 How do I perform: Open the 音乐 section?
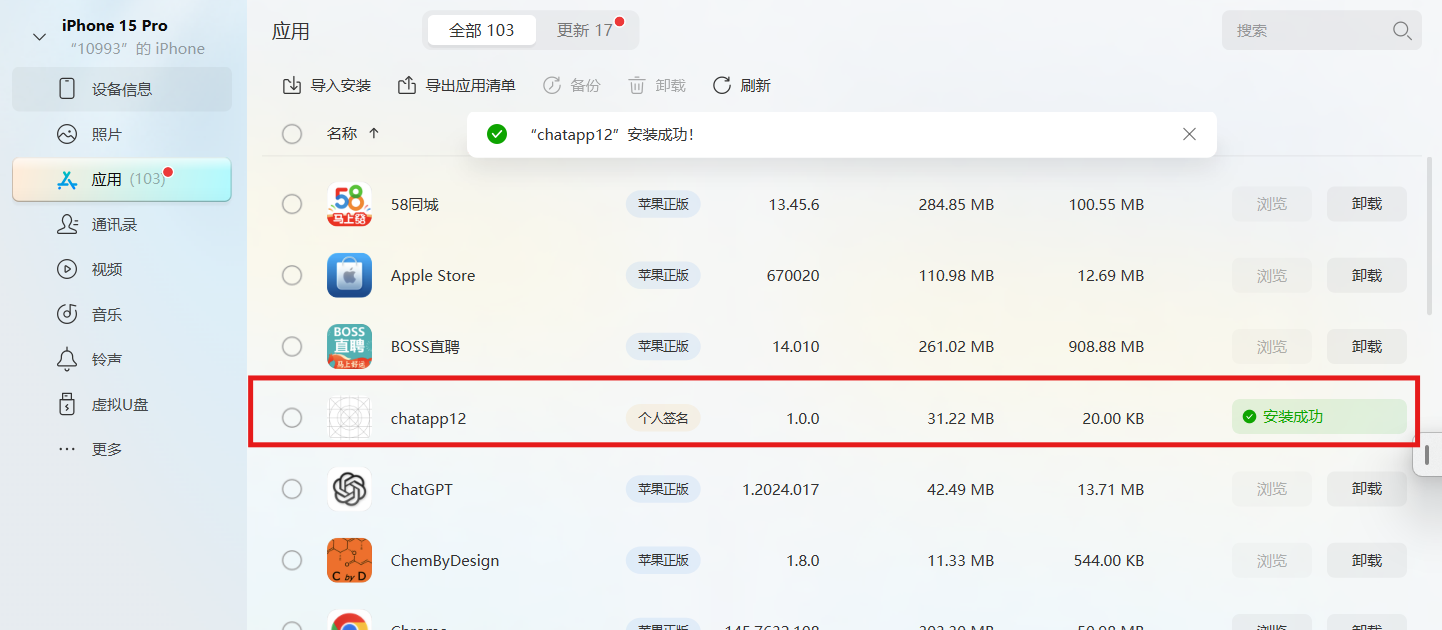click(x=122, y=314)
